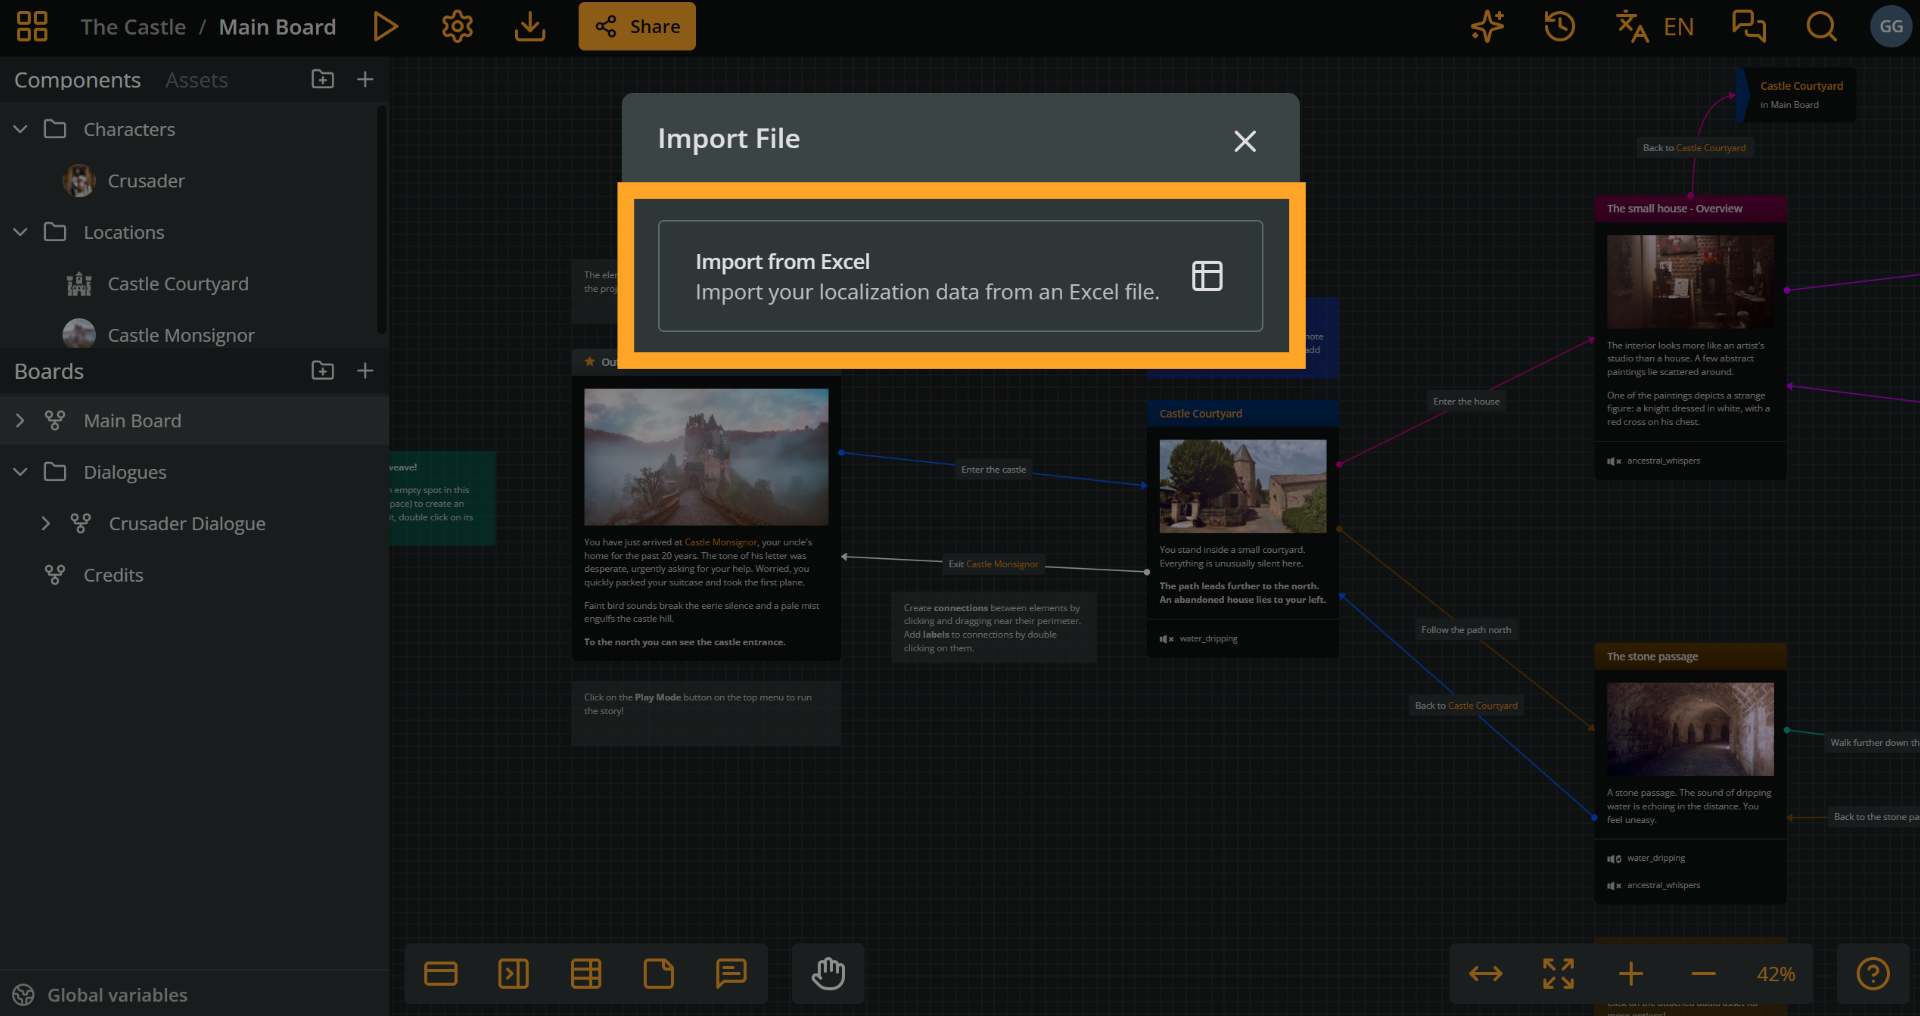The width and height of the screenshot is (1920, 1016).
Task: Choose Import from Excel option
Action: point(960,276)
